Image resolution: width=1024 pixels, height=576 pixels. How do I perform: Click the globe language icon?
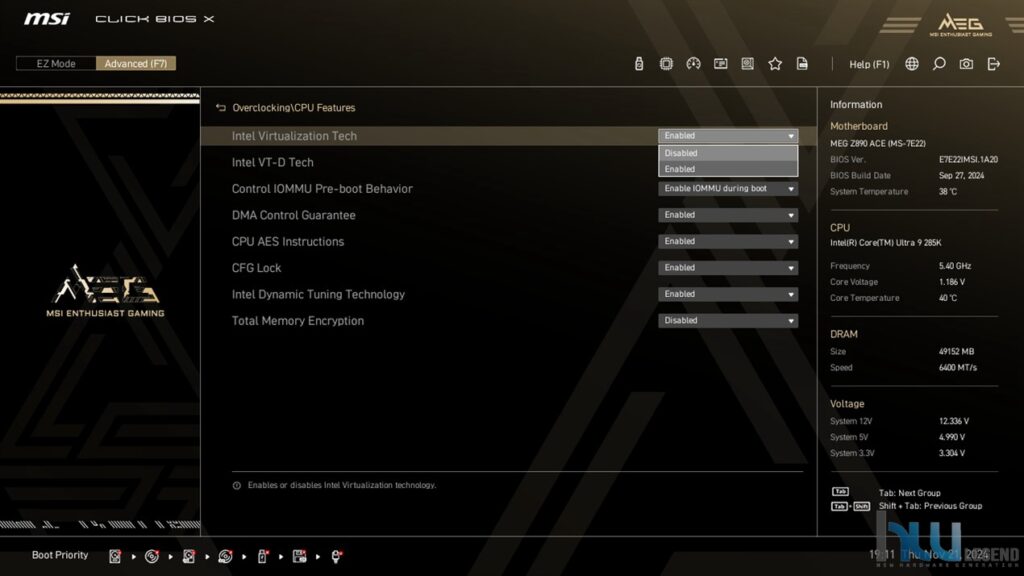coord(912,63)
